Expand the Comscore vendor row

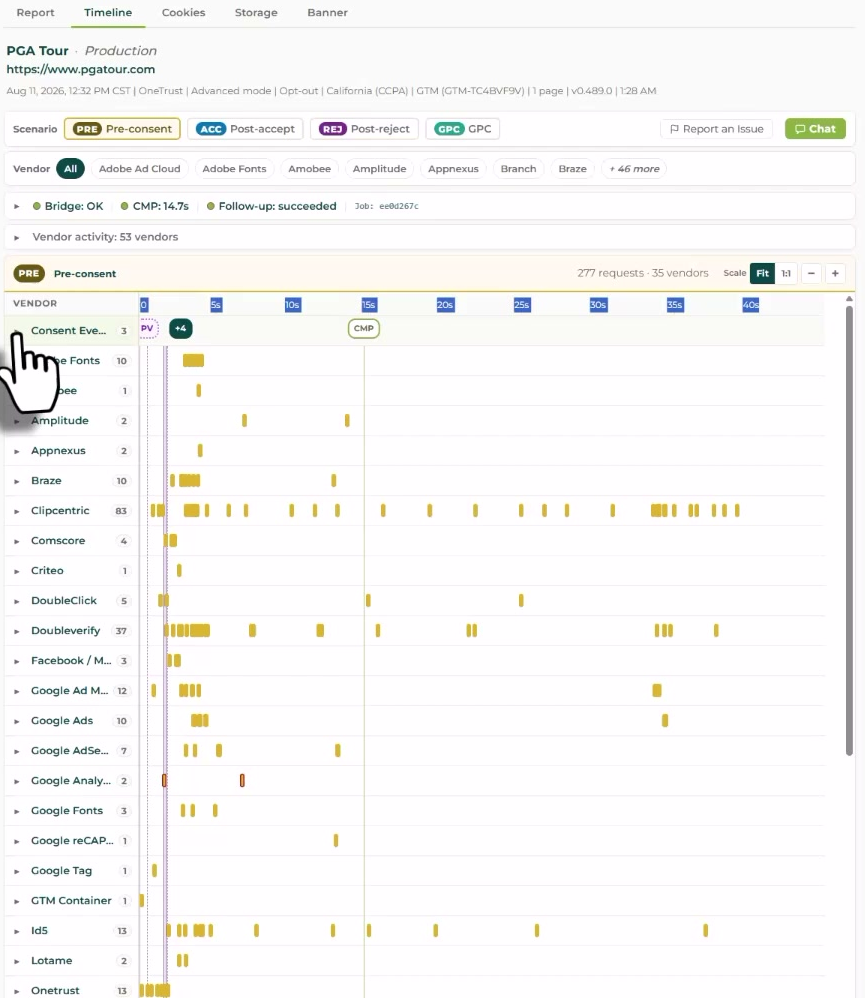[17, 541]
